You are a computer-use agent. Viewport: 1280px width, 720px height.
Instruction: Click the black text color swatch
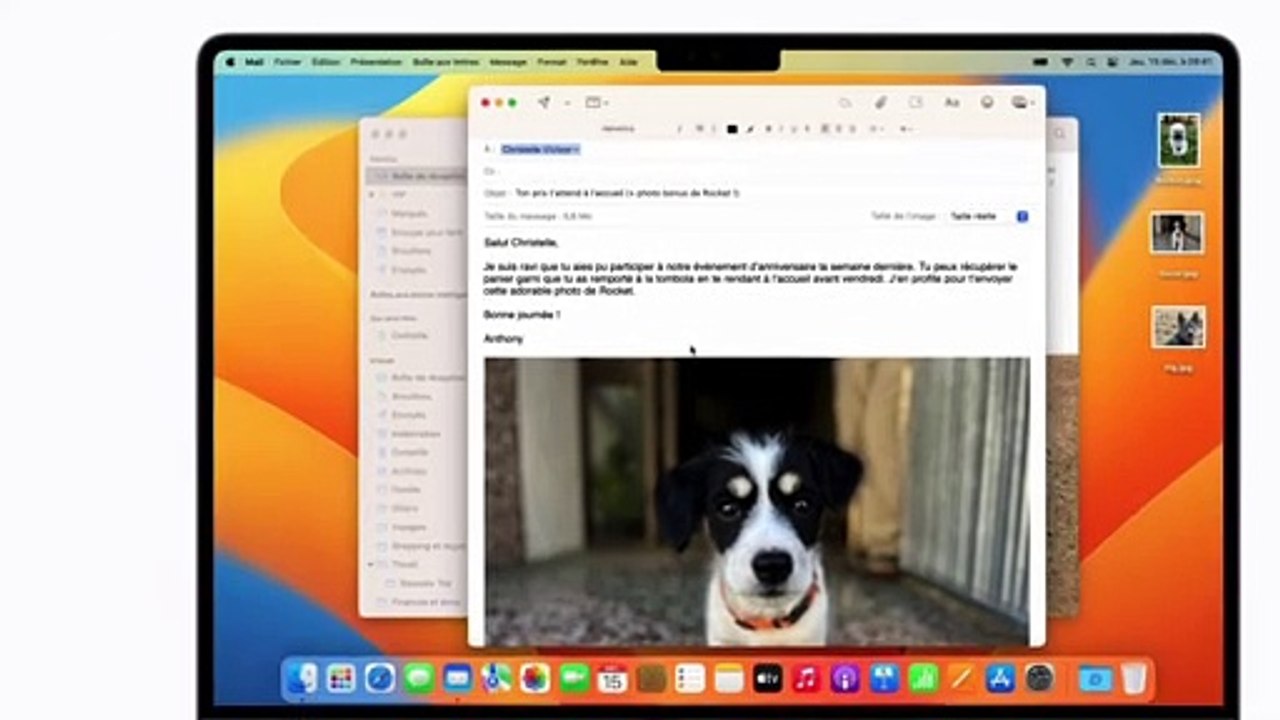tap(732, 129)
